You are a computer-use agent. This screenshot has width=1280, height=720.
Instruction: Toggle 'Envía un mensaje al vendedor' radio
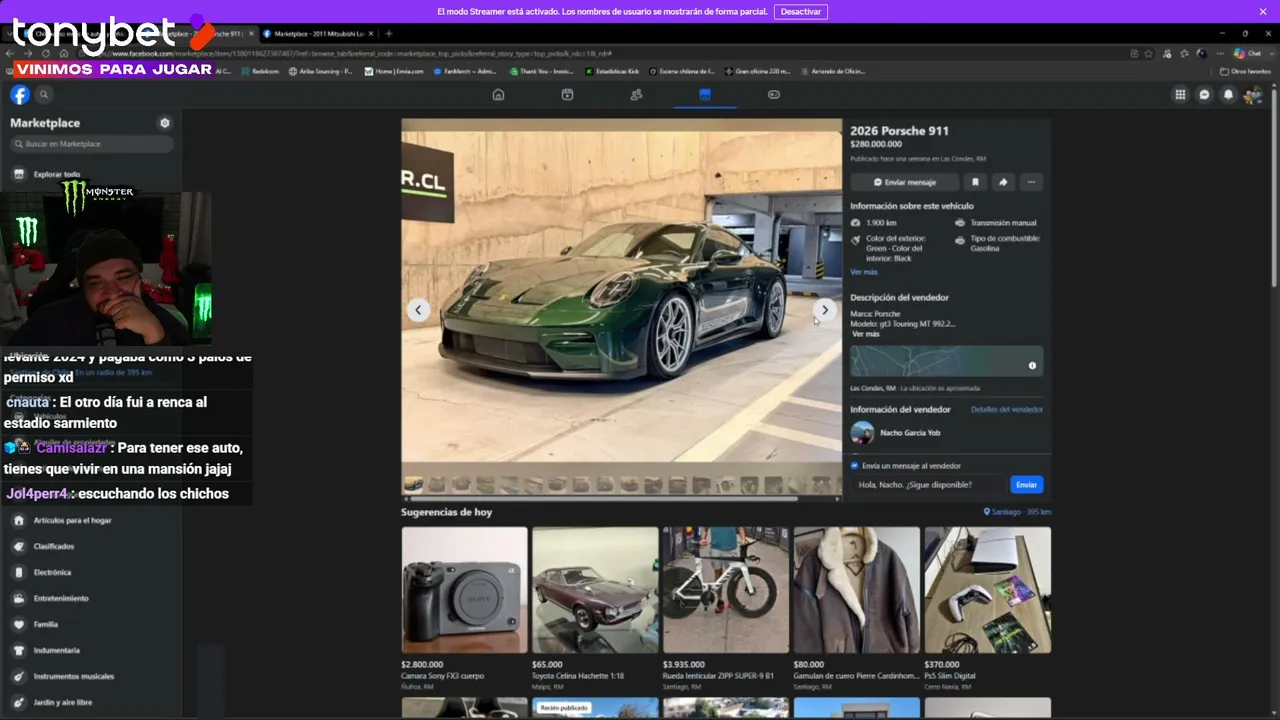(x=855, y=466)
